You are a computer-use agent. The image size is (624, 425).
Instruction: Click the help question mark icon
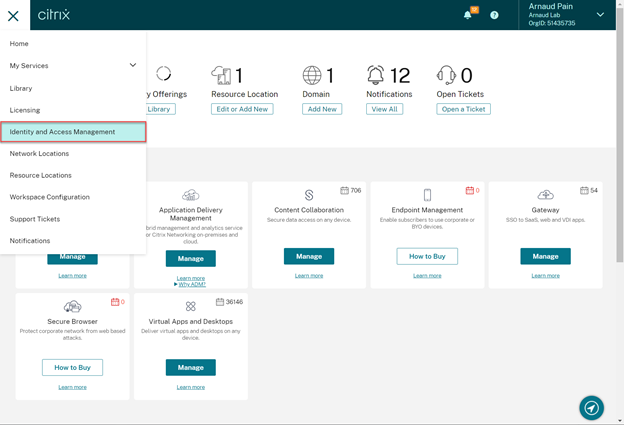(494, 15)
